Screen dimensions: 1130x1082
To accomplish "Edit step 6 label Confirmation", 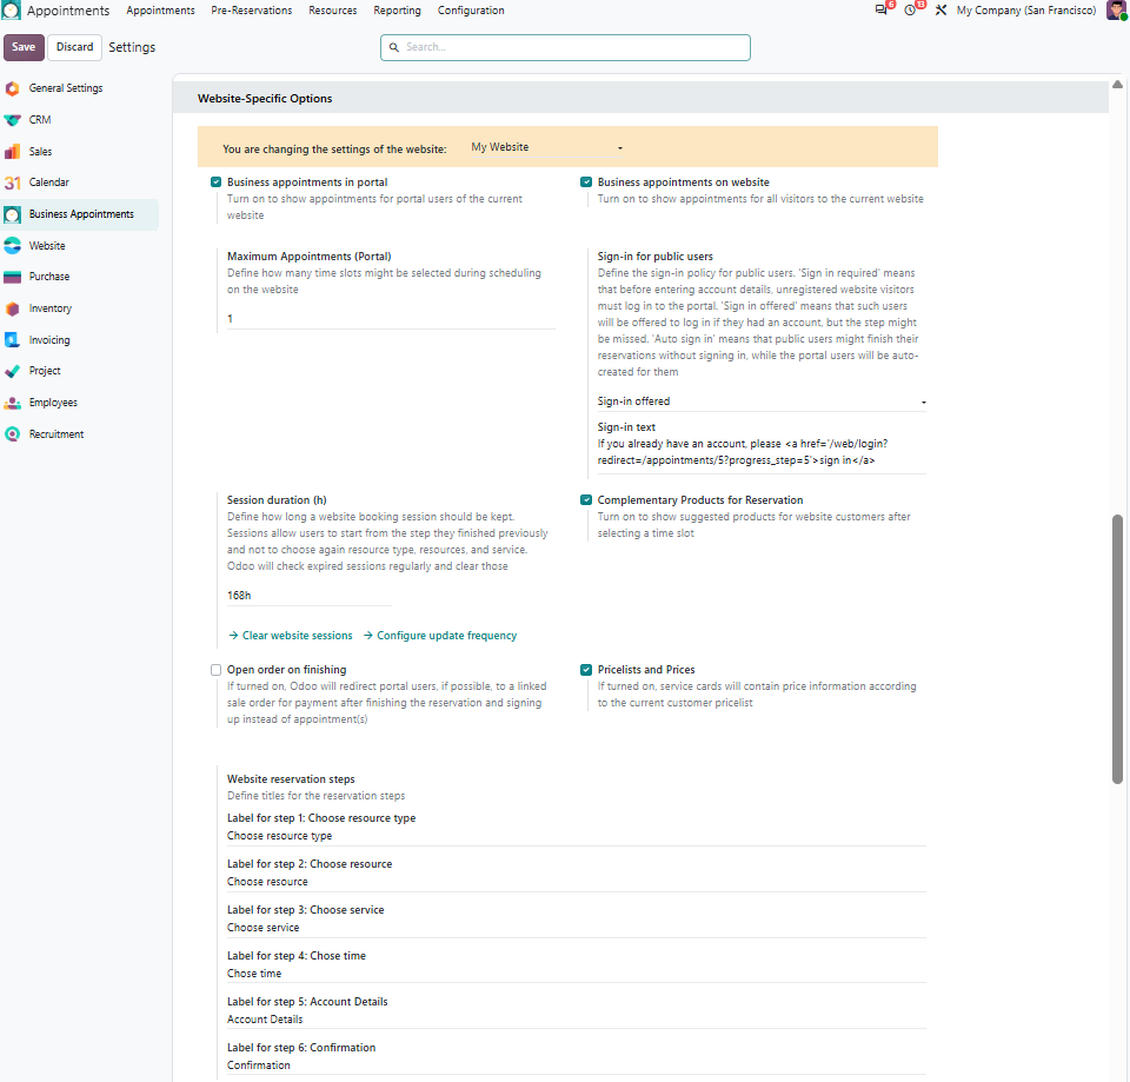I will (576, 1065).
